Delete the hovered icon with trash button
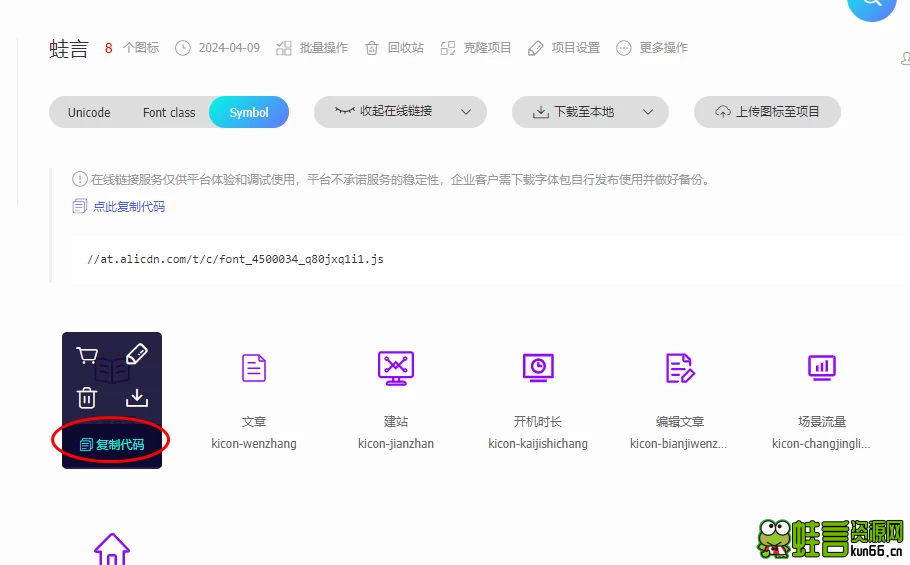The image size is (910, 565). pyautogui.click(x=87, y=397)
